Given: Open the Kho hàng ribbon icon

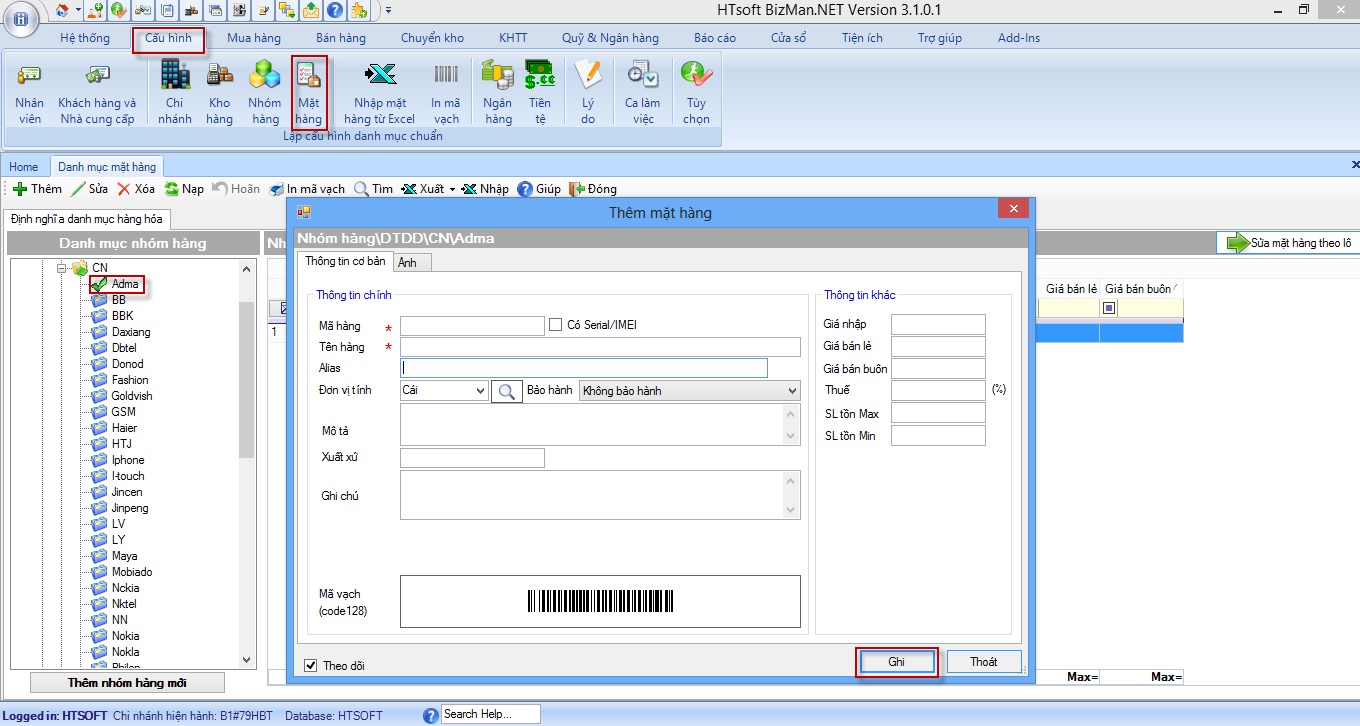Looking at the screenshot, I should tap(220, 92).
